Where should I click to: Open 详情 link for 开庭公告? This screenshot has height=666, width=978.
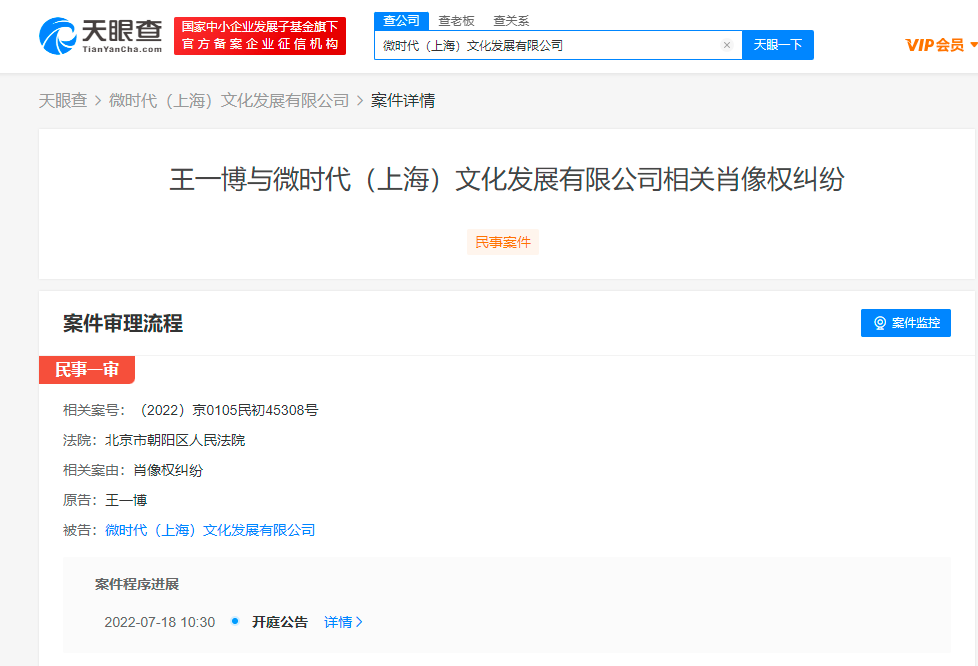pyautogui.click(x=343, y=622)
